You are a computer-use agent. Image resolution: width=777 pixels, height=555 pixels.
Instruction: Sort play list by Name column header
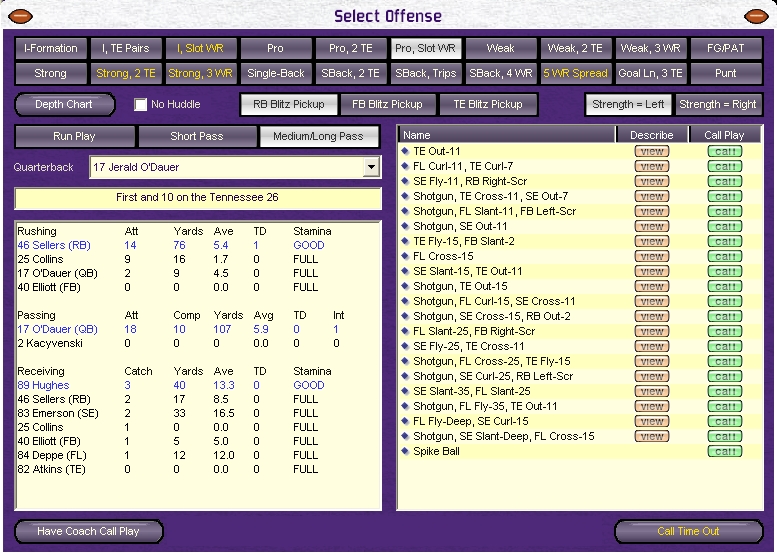[505, 135]
